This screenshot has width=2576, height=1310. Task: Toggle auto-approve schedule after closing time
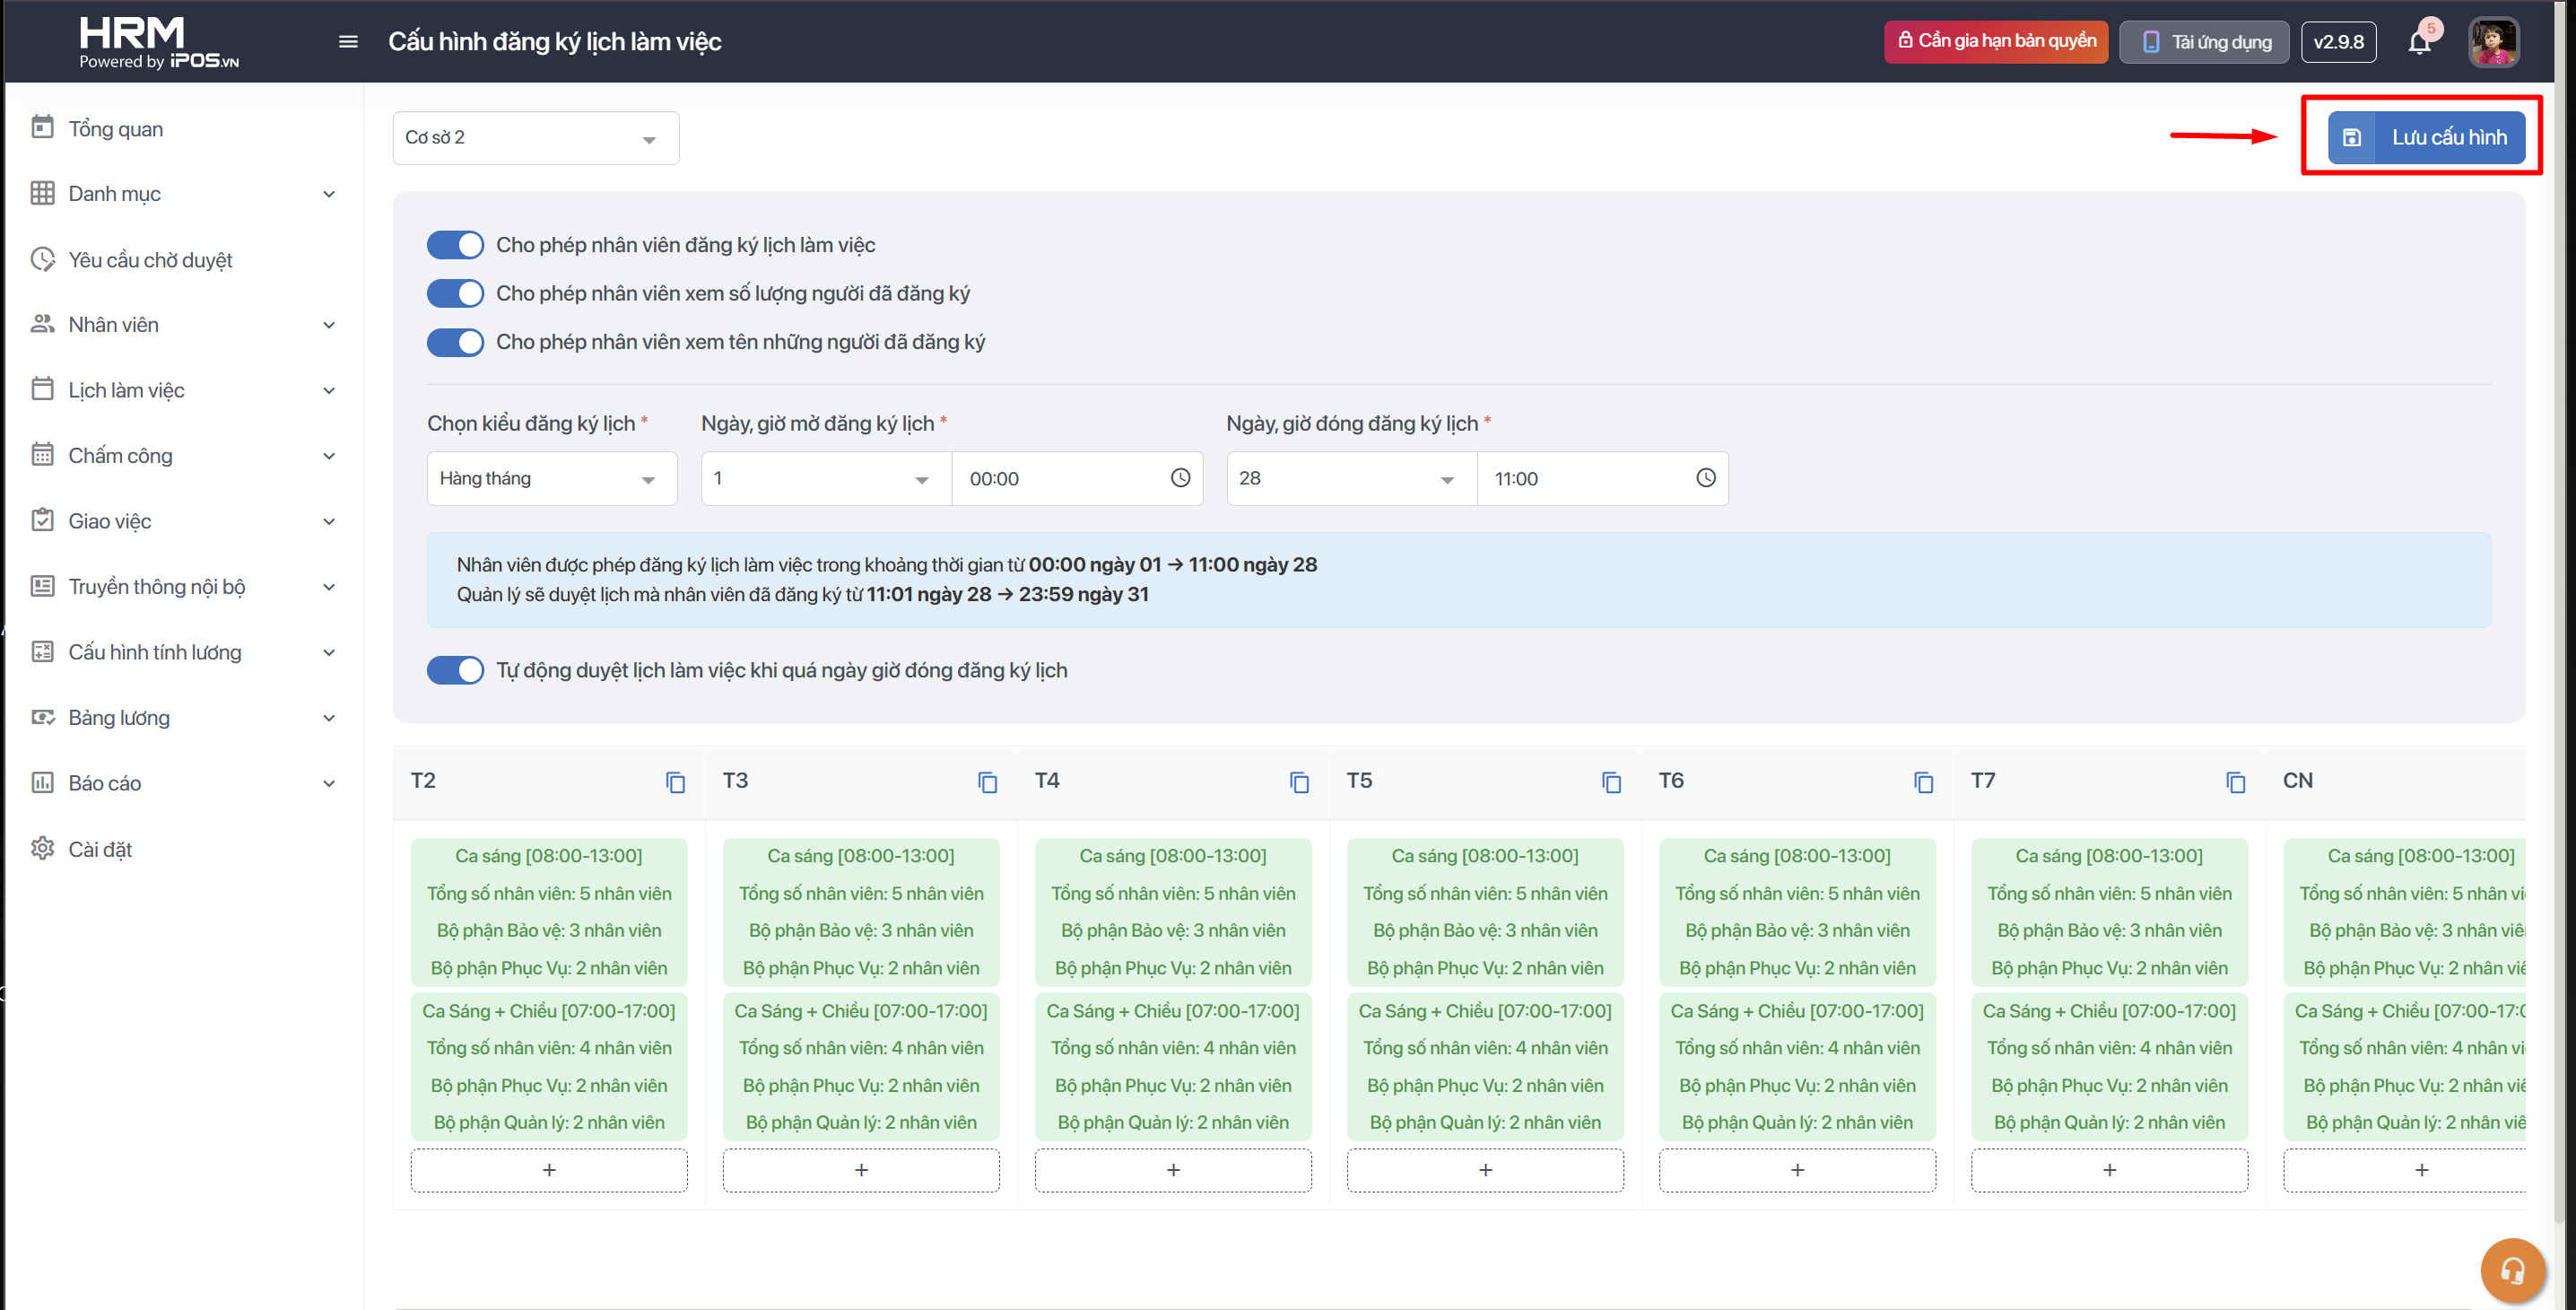455,670
